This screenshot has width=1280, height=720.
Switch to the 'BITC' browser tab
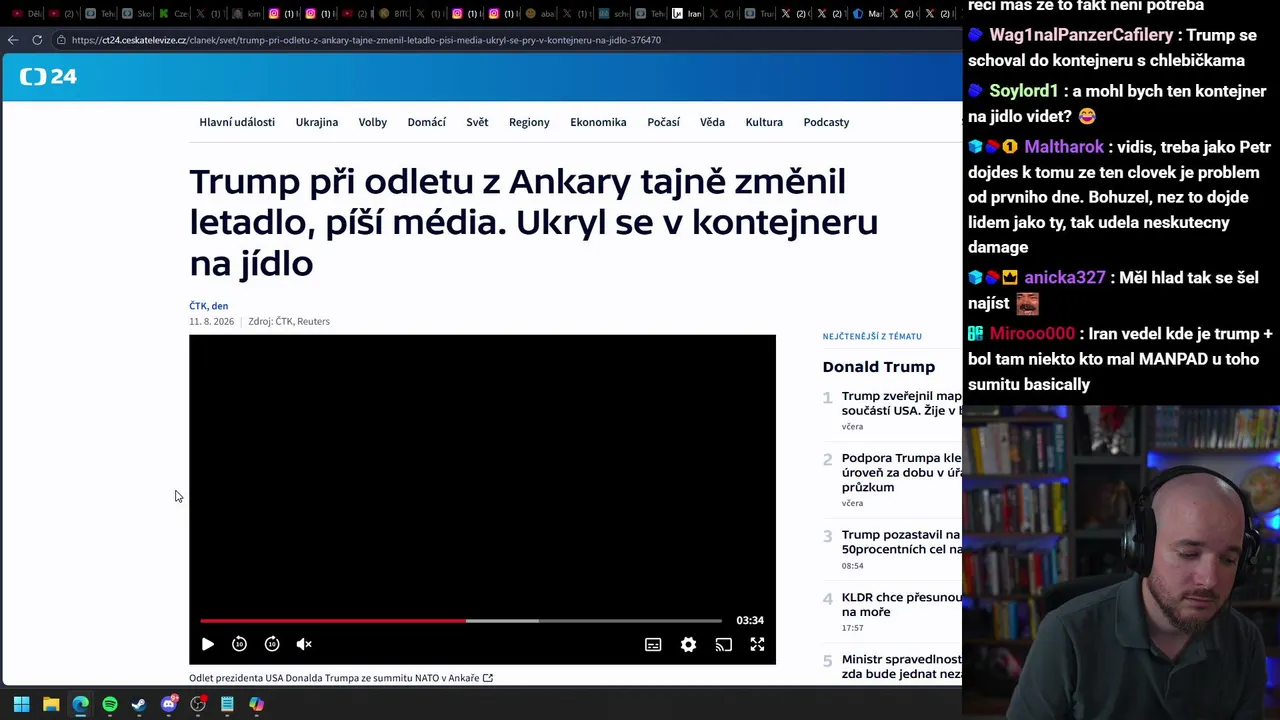394,14
